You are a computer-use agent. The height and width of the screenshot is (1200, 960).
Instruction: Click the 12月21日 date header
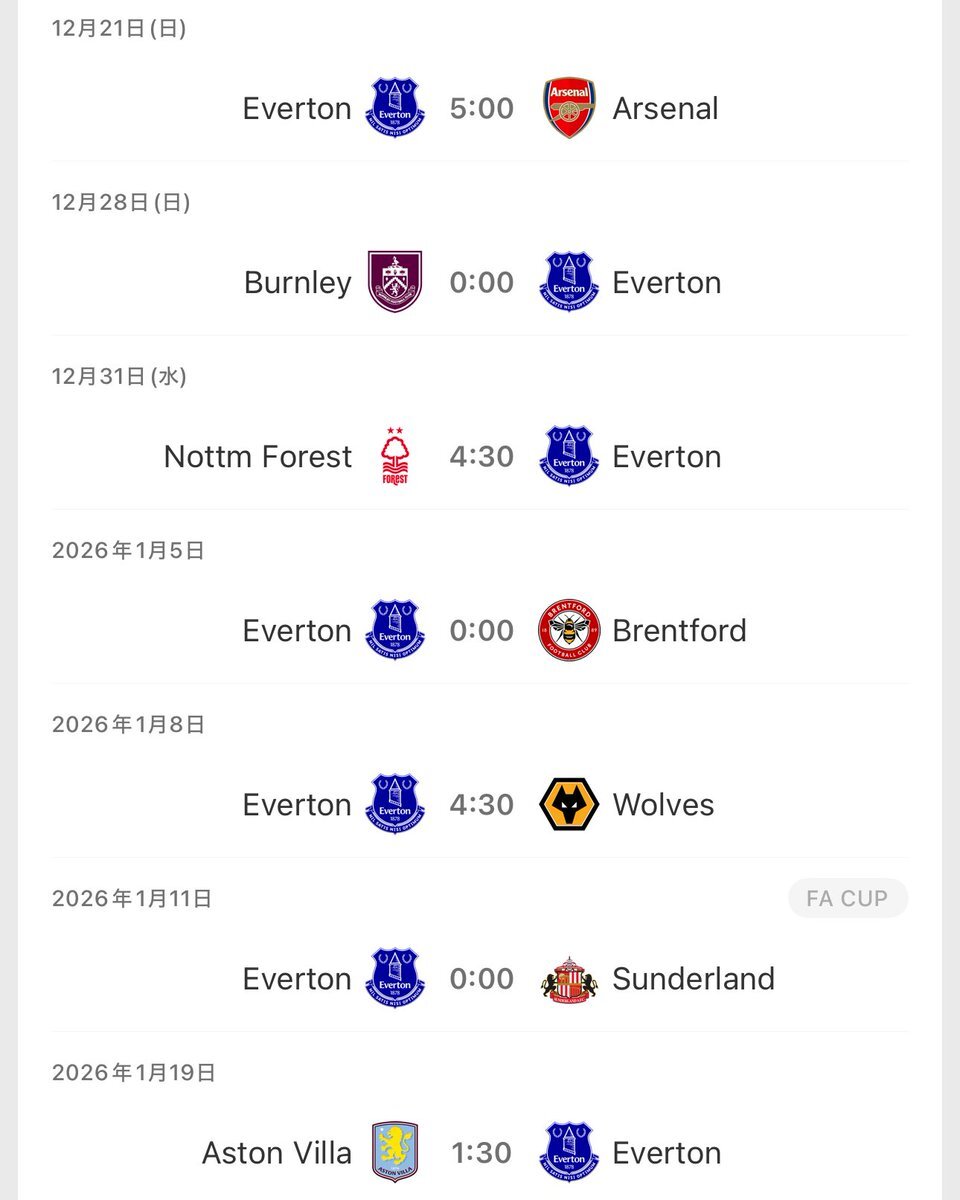[119, 28]
